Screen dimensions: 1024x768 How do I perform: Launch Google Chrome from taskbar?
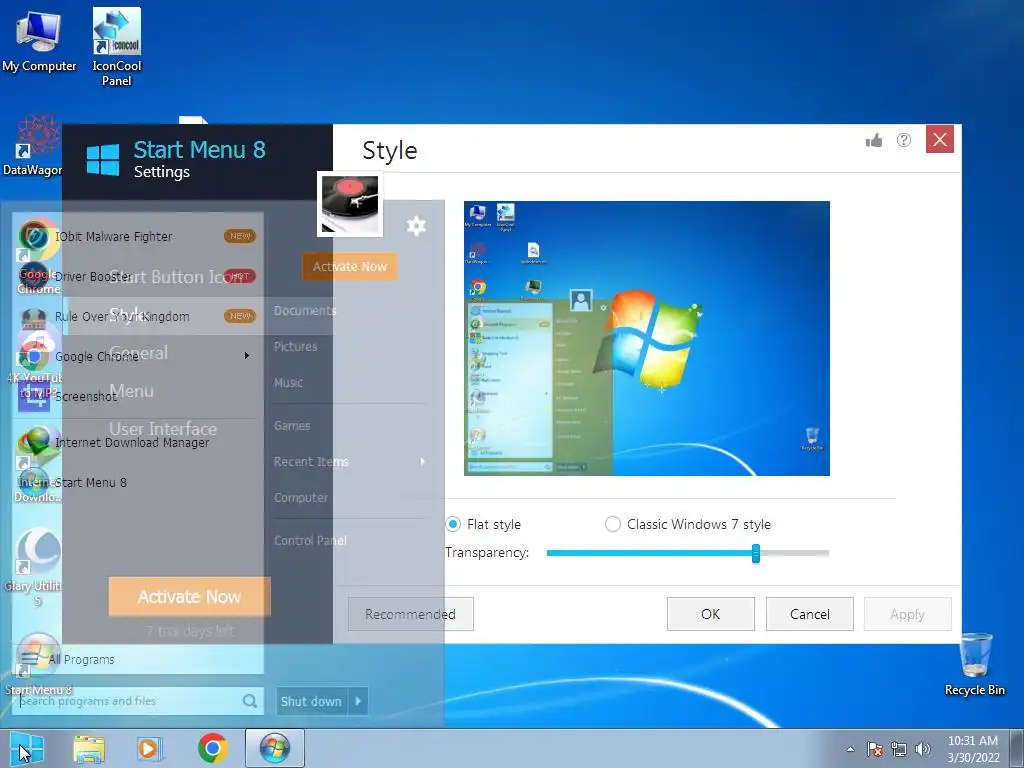(x=212, y=748)
